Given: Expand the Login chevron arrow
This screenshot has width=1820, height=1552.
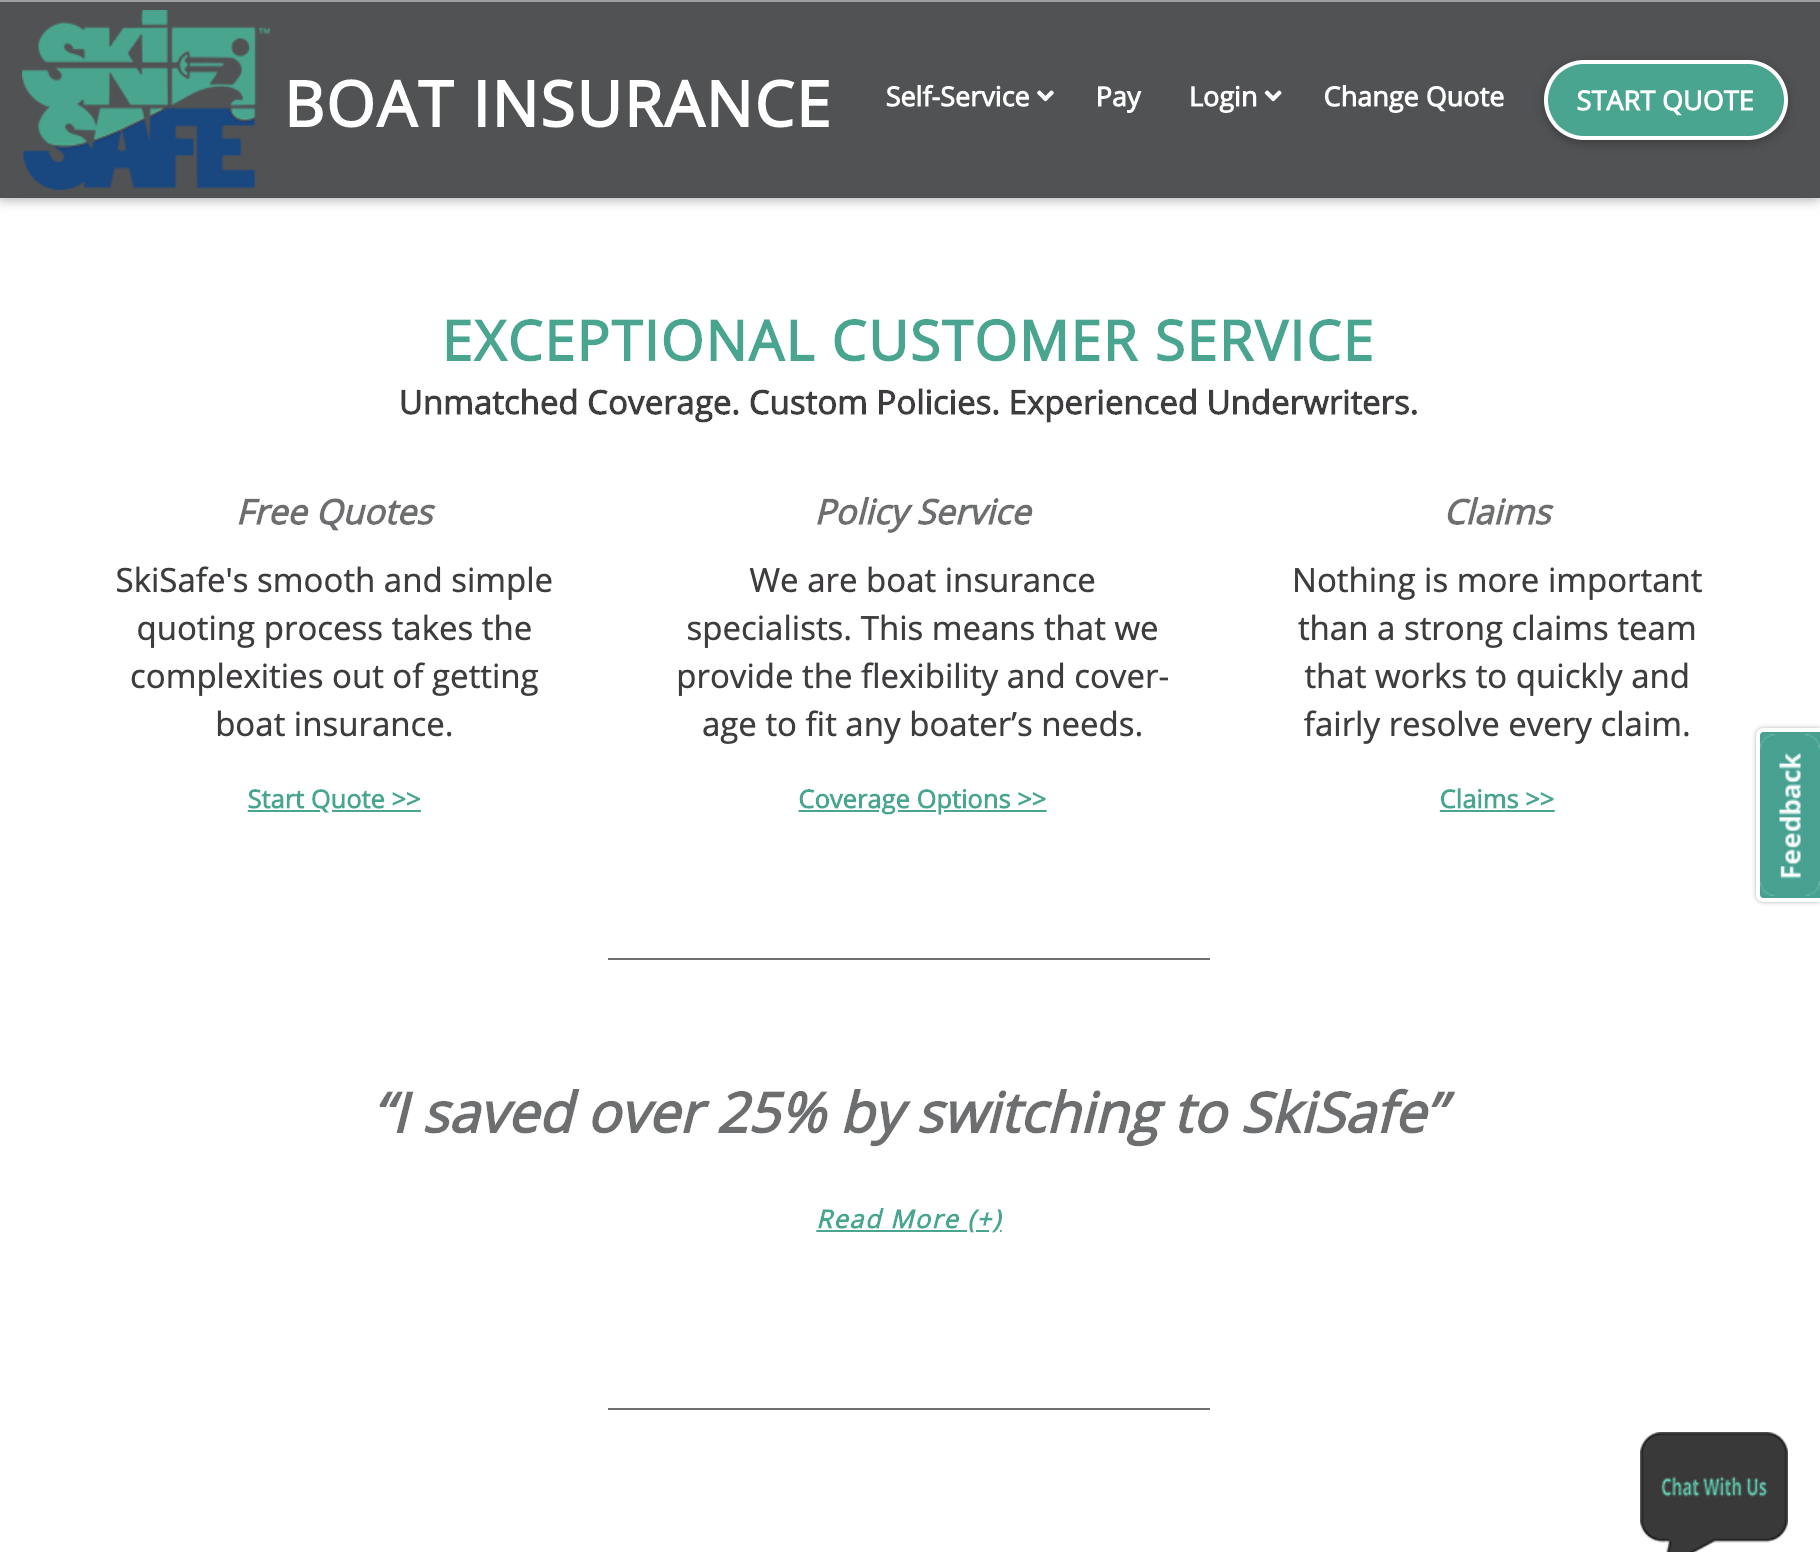Looking at the screenshot, I should point(1273,96).
